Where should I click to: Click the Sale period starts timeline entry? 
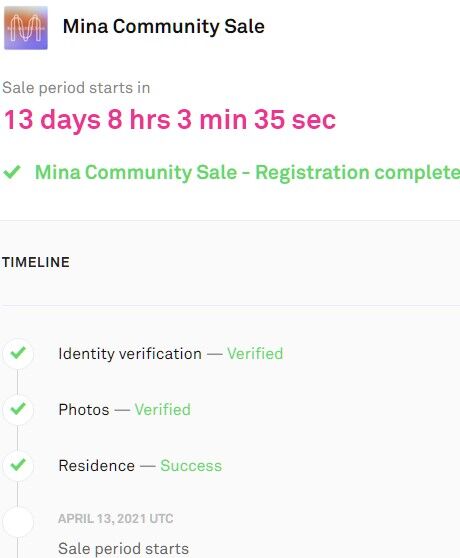click(123, 548)
